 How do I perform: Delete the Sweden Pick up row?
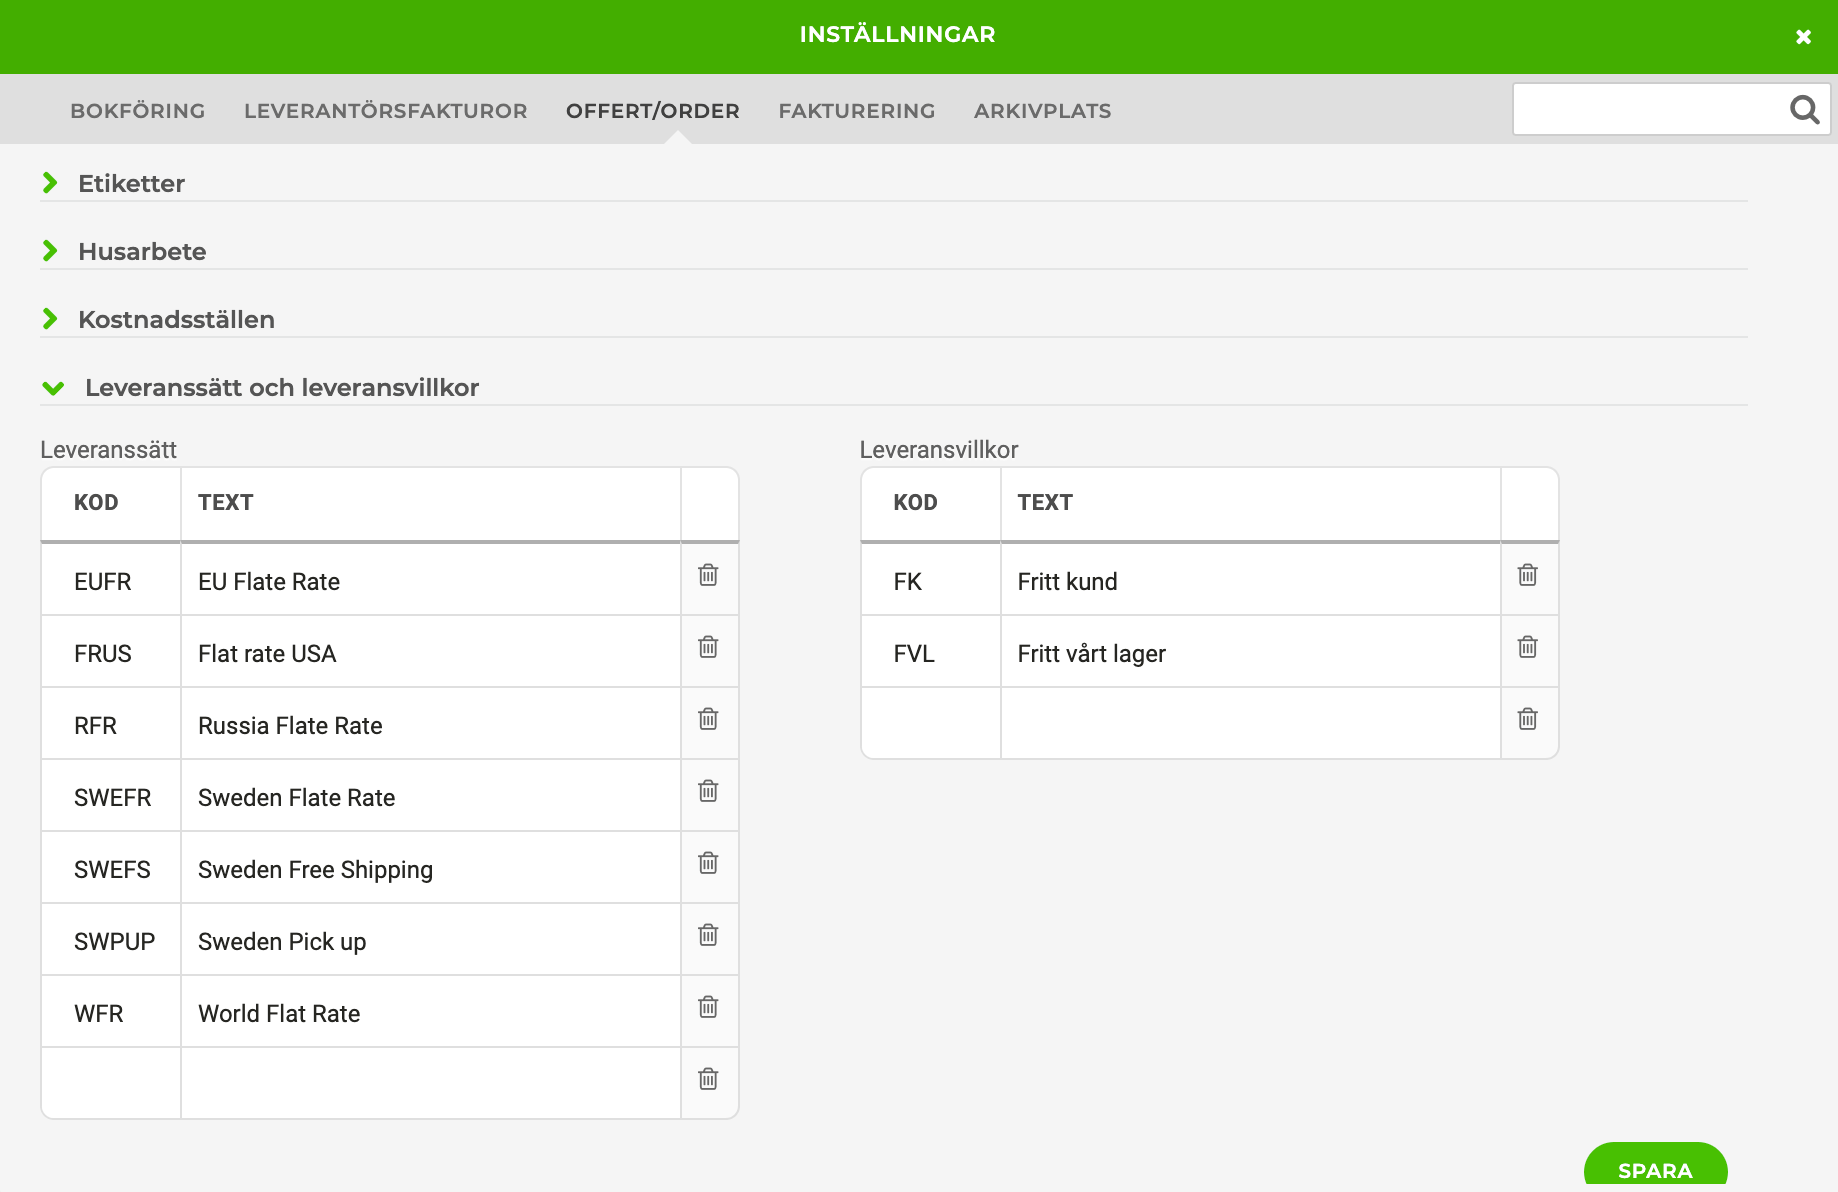708,935
